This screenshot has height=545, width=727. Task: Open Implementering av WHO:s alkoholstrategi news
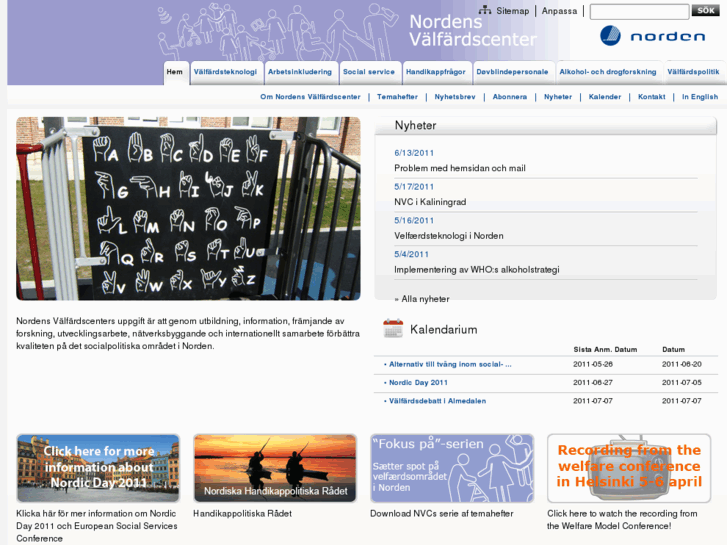(x=477, y=270)
